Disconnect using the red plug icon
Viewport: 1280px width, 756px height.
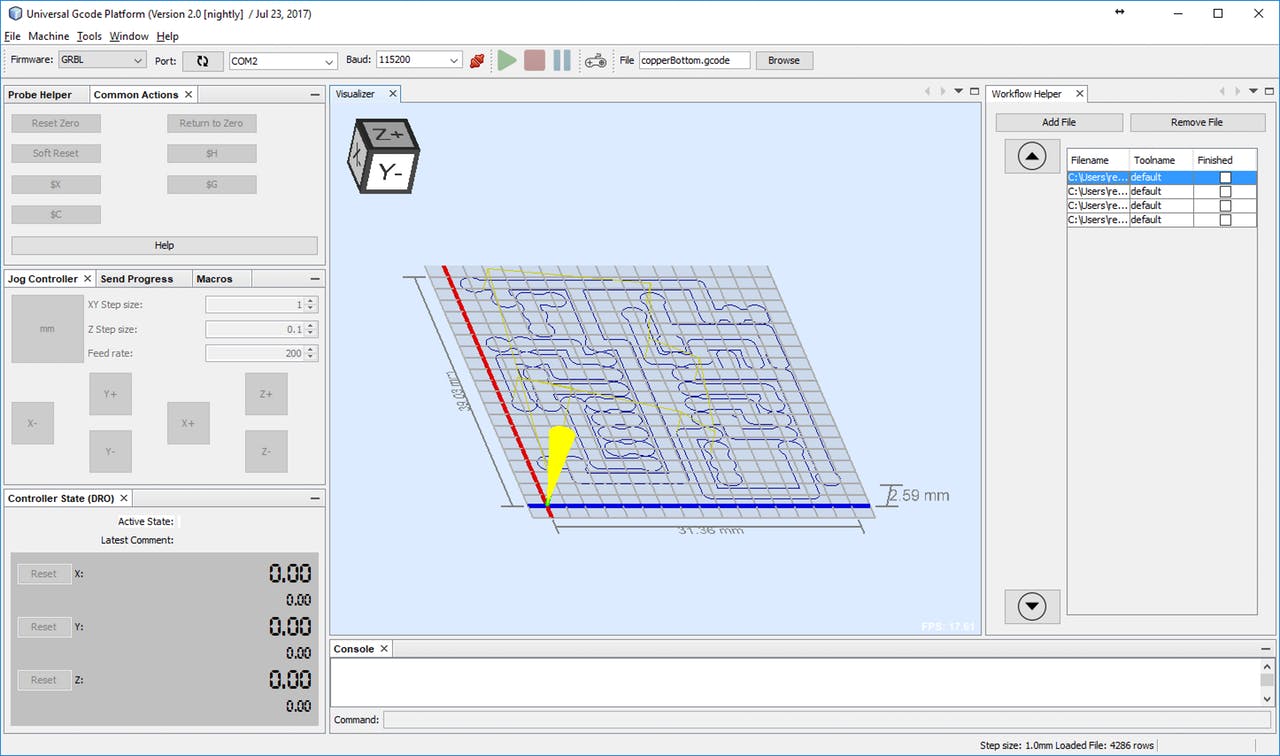pos(477,60)
